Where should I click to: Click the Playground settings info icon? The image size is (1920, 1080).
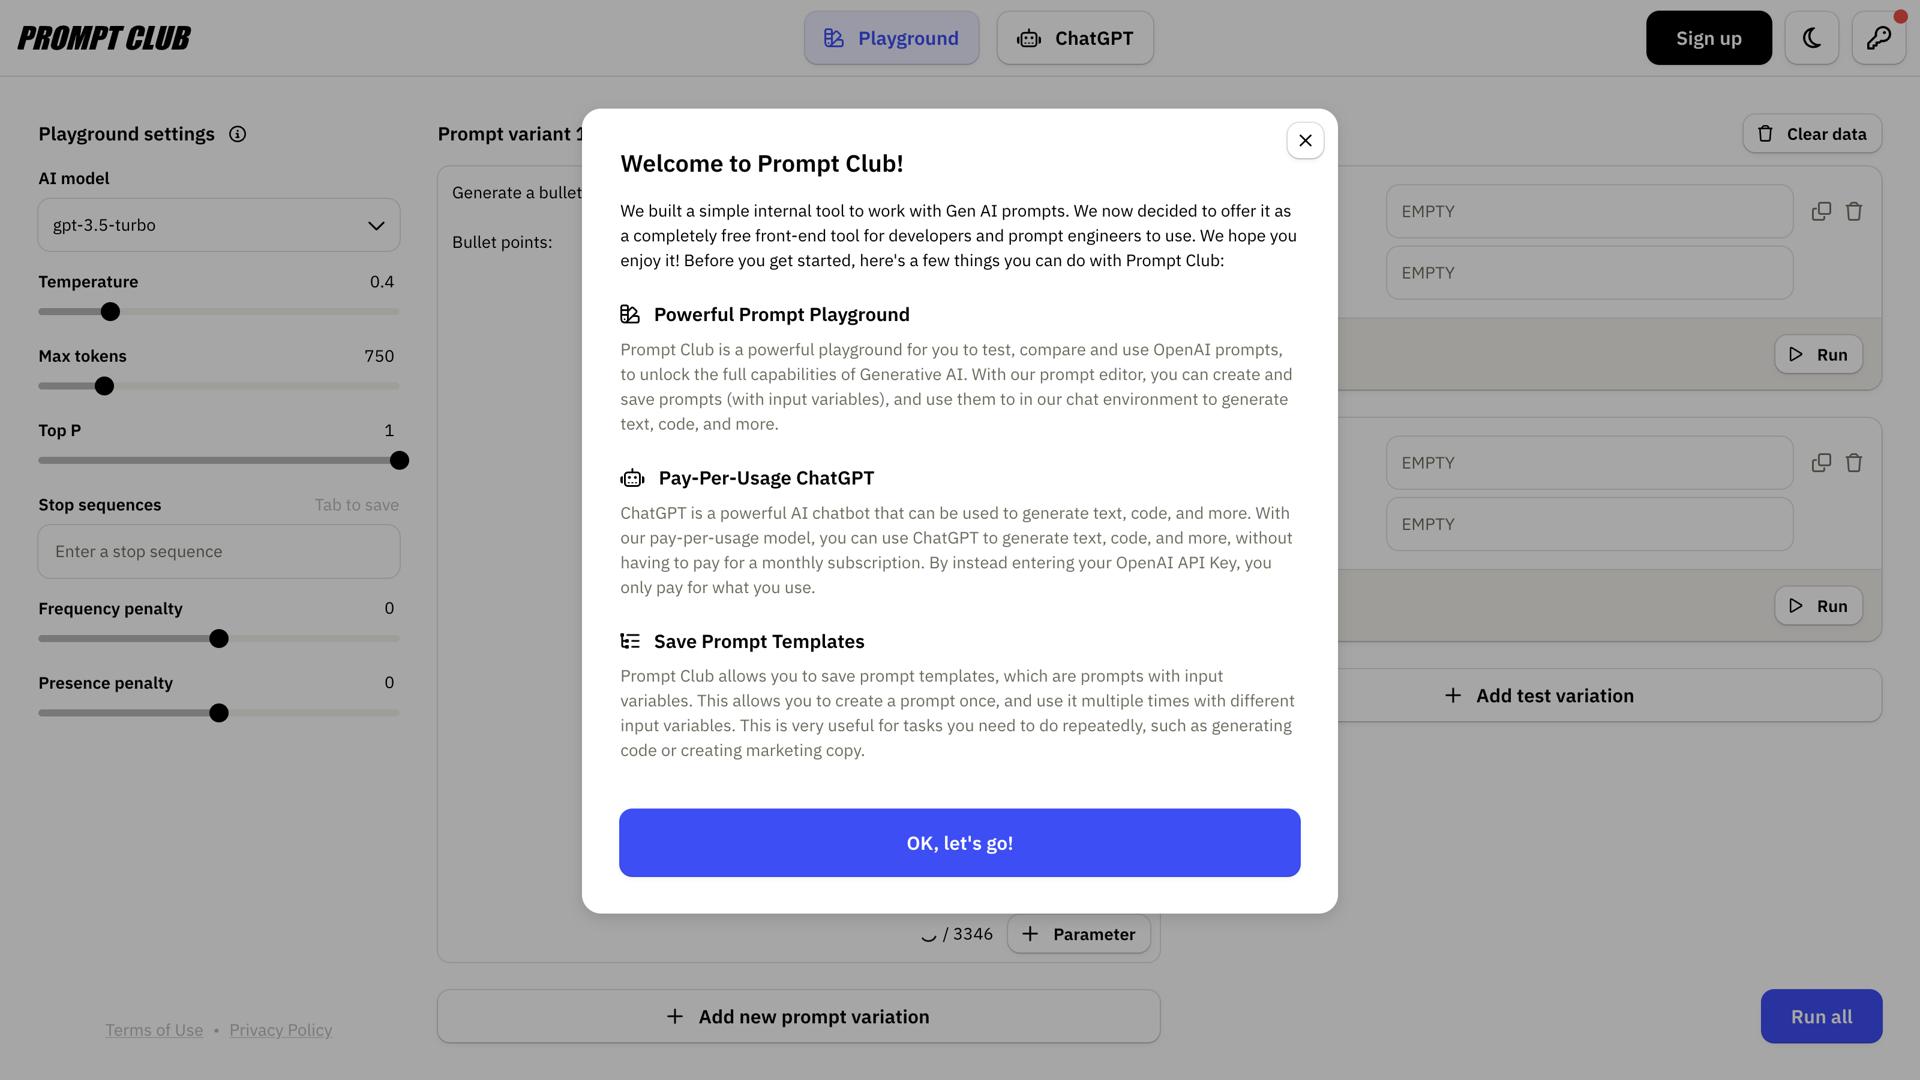(x=237, y=134)
